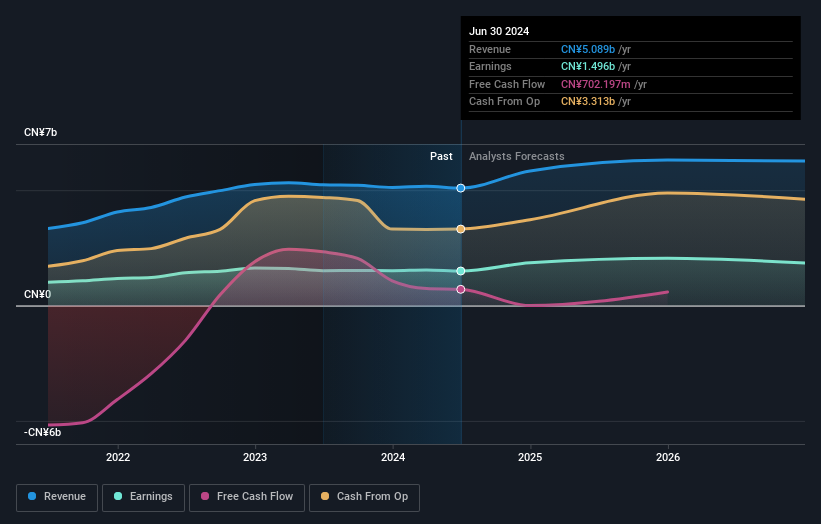Click the Analysts Forecasts label

pyautogui.click(x=517, y=156)
